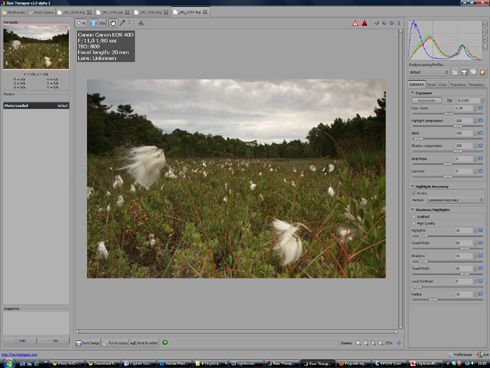The image size is (490, 368).
Task: Select the white balance picker tool
Action: coord(122,23)
